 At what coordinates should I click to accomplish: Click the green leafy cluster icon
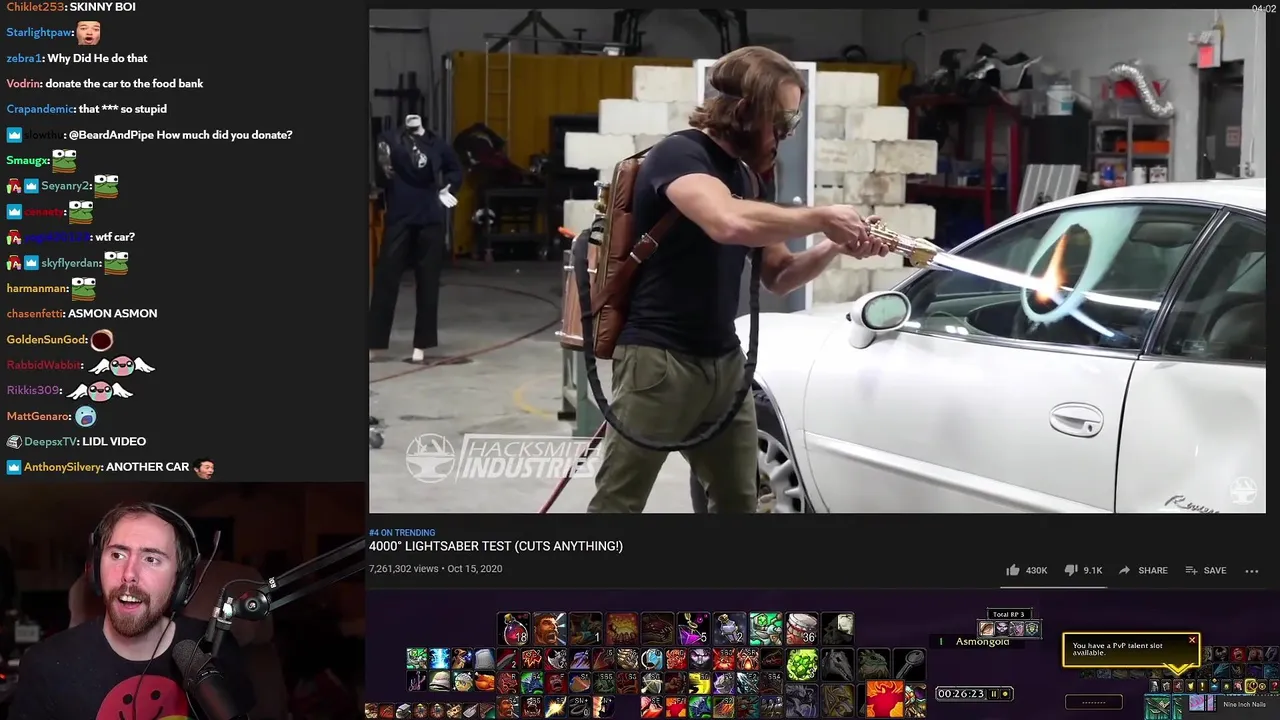coord(802,665)
